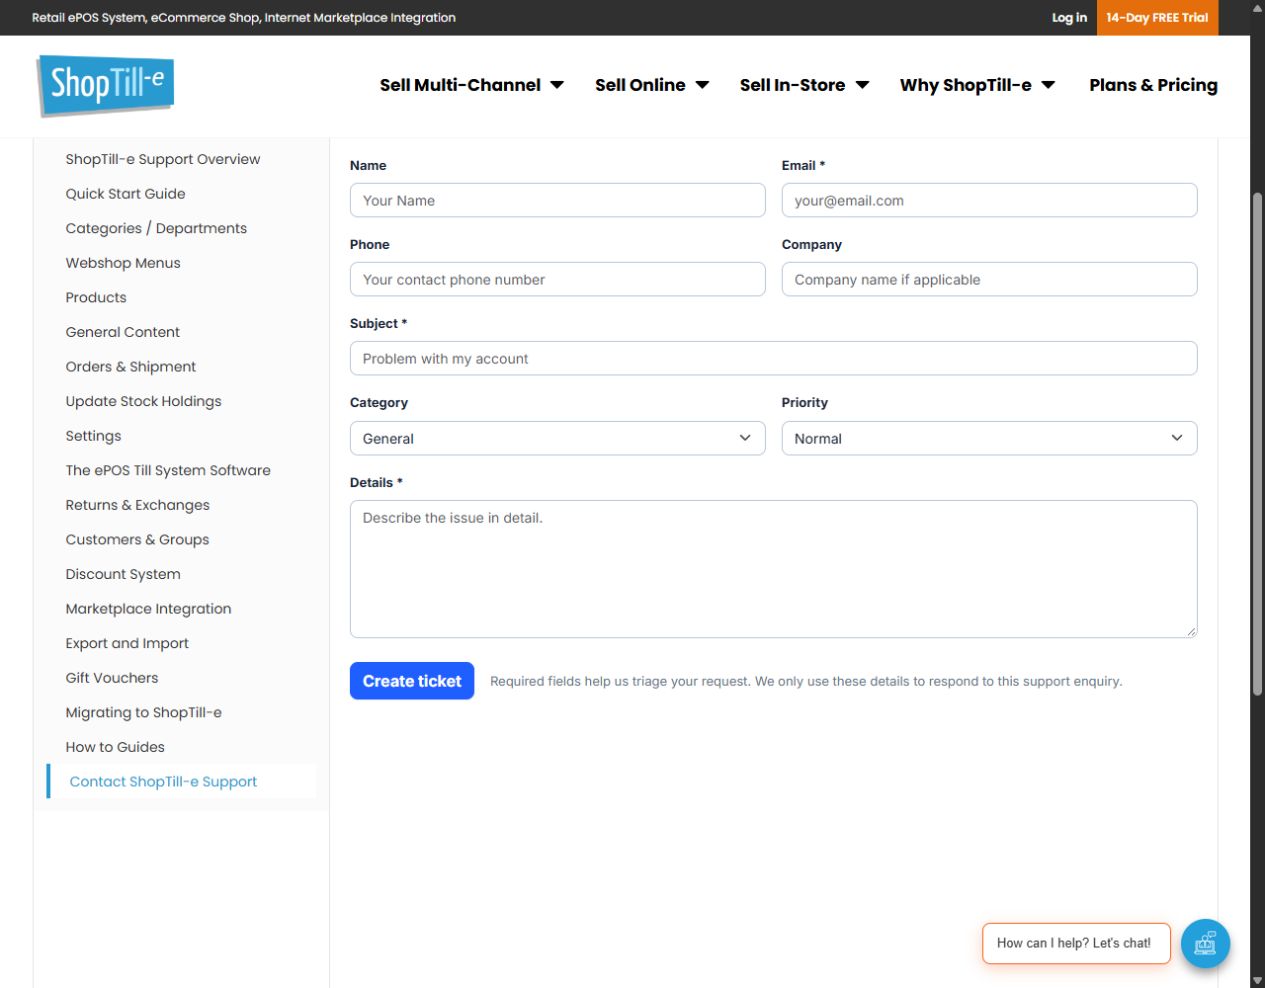Open the Priority dropdown set to Normal
Image resolution: width=1265 pixels, height=988 pixels.
tap(989, 438)
